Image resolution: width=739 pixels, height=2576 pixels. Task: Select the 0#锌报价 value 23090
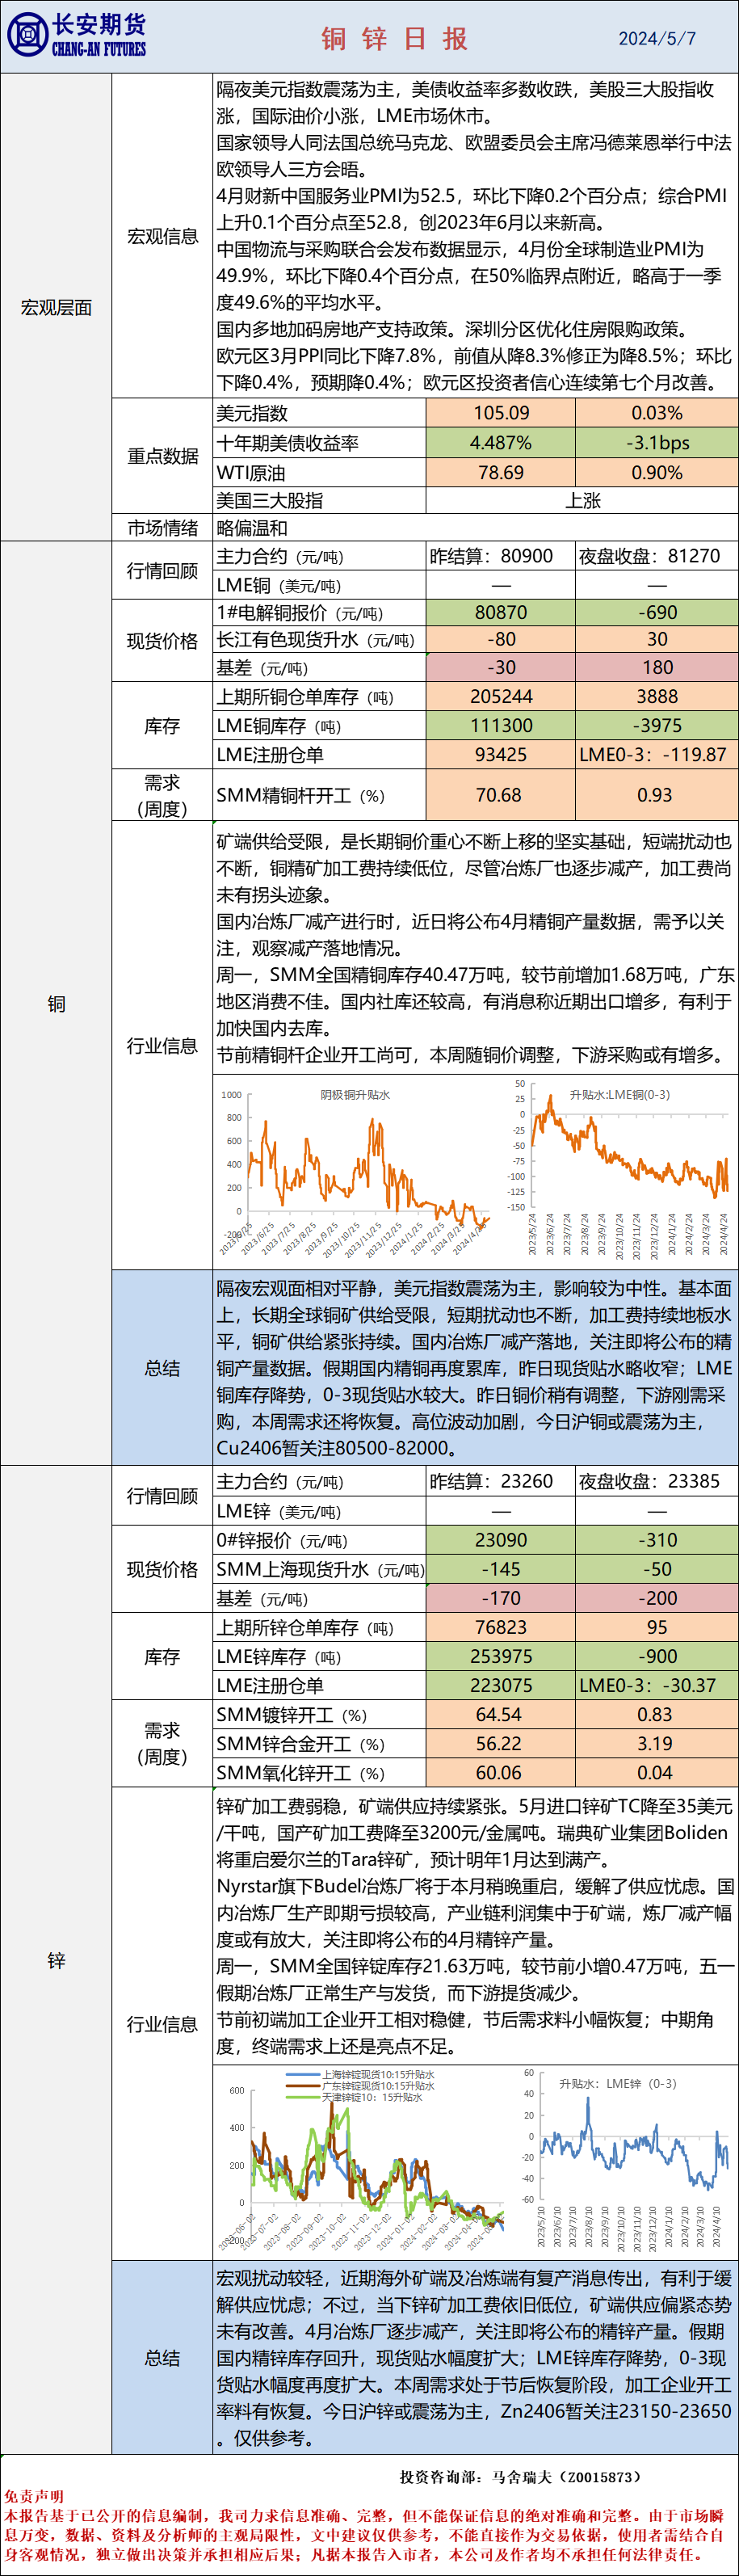(x=500, y=1540)
